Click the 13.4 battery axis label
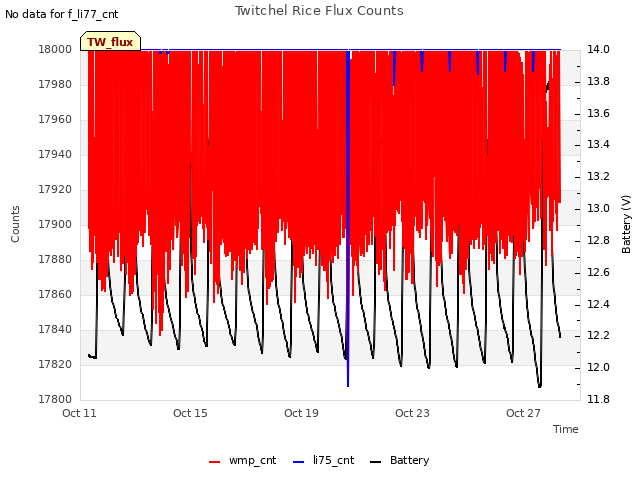The width and height of the screenshot is (640, 480). click(598, 144)
